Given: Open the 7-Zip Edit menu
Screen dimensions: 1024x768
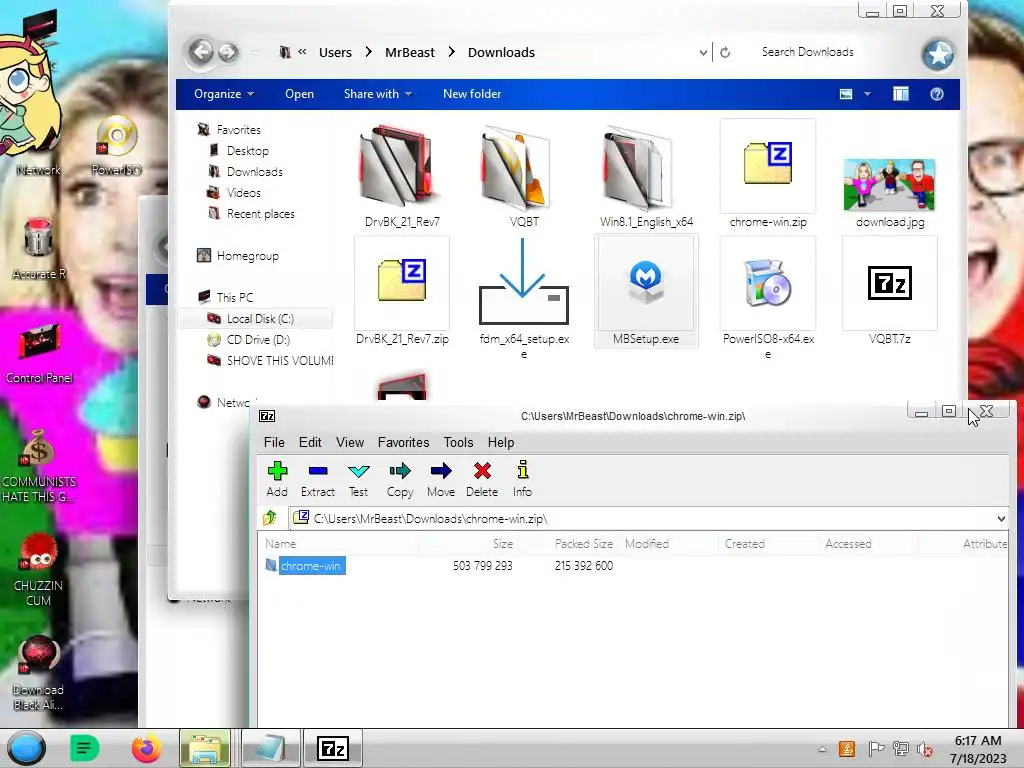Looking at the screenshot, I should (310, 442).
